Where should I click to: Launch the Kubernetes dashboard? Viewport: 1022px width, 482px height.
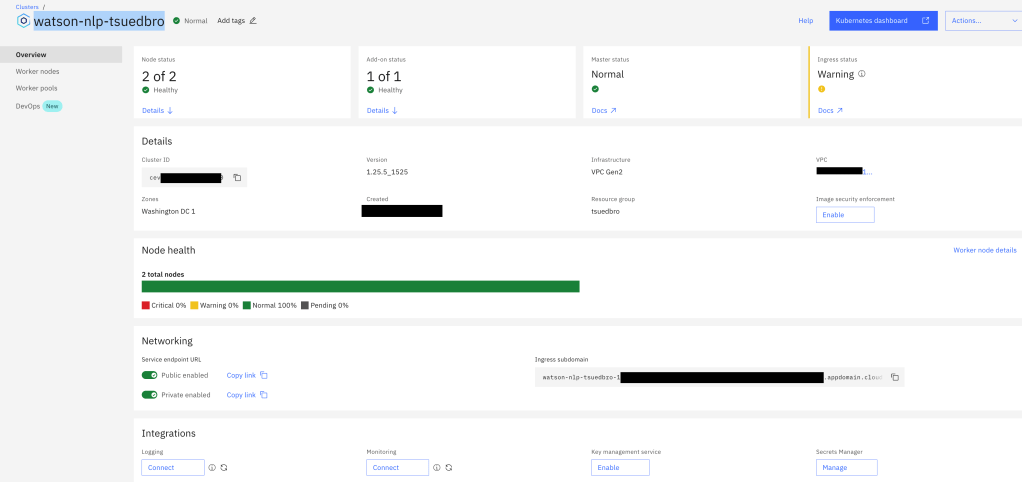pos(883,20)
